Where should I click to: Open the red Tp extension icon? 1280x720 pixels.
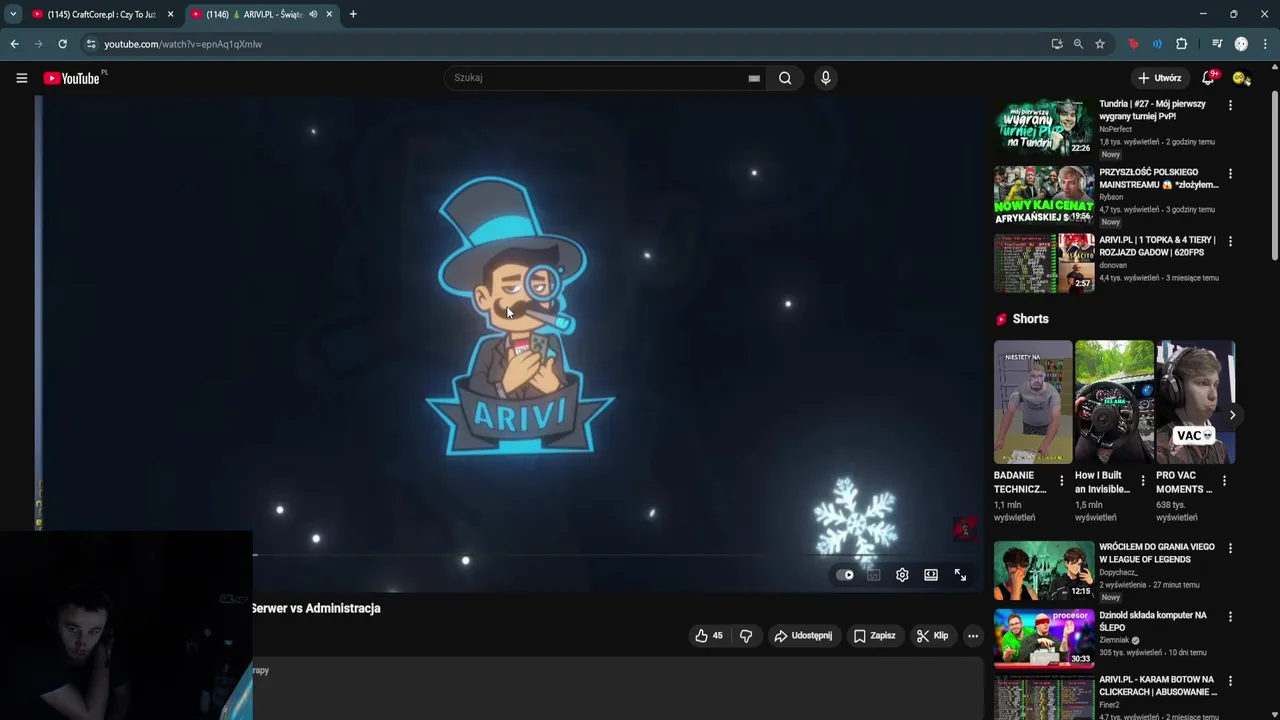(x=1133, y=44)
